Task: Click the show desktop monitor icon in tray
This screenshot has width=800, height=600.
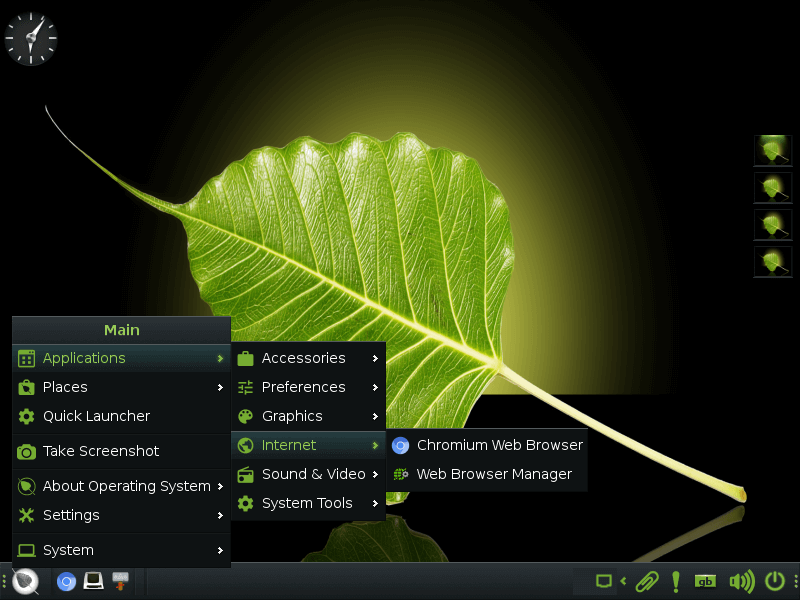Action: pos(604,581)
